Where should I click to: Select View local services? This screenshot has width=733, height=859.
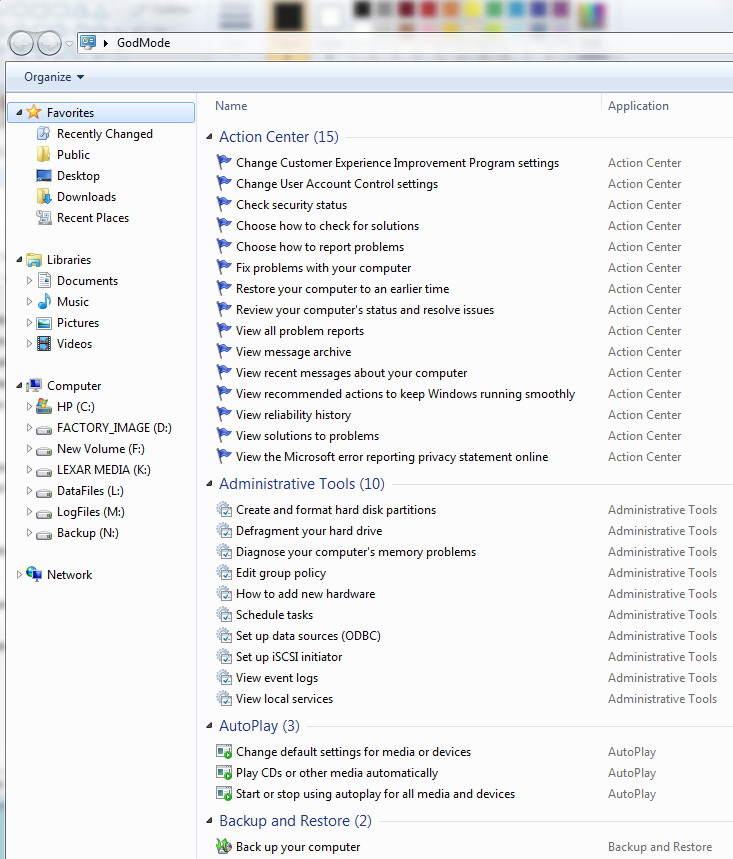(284, 699)
